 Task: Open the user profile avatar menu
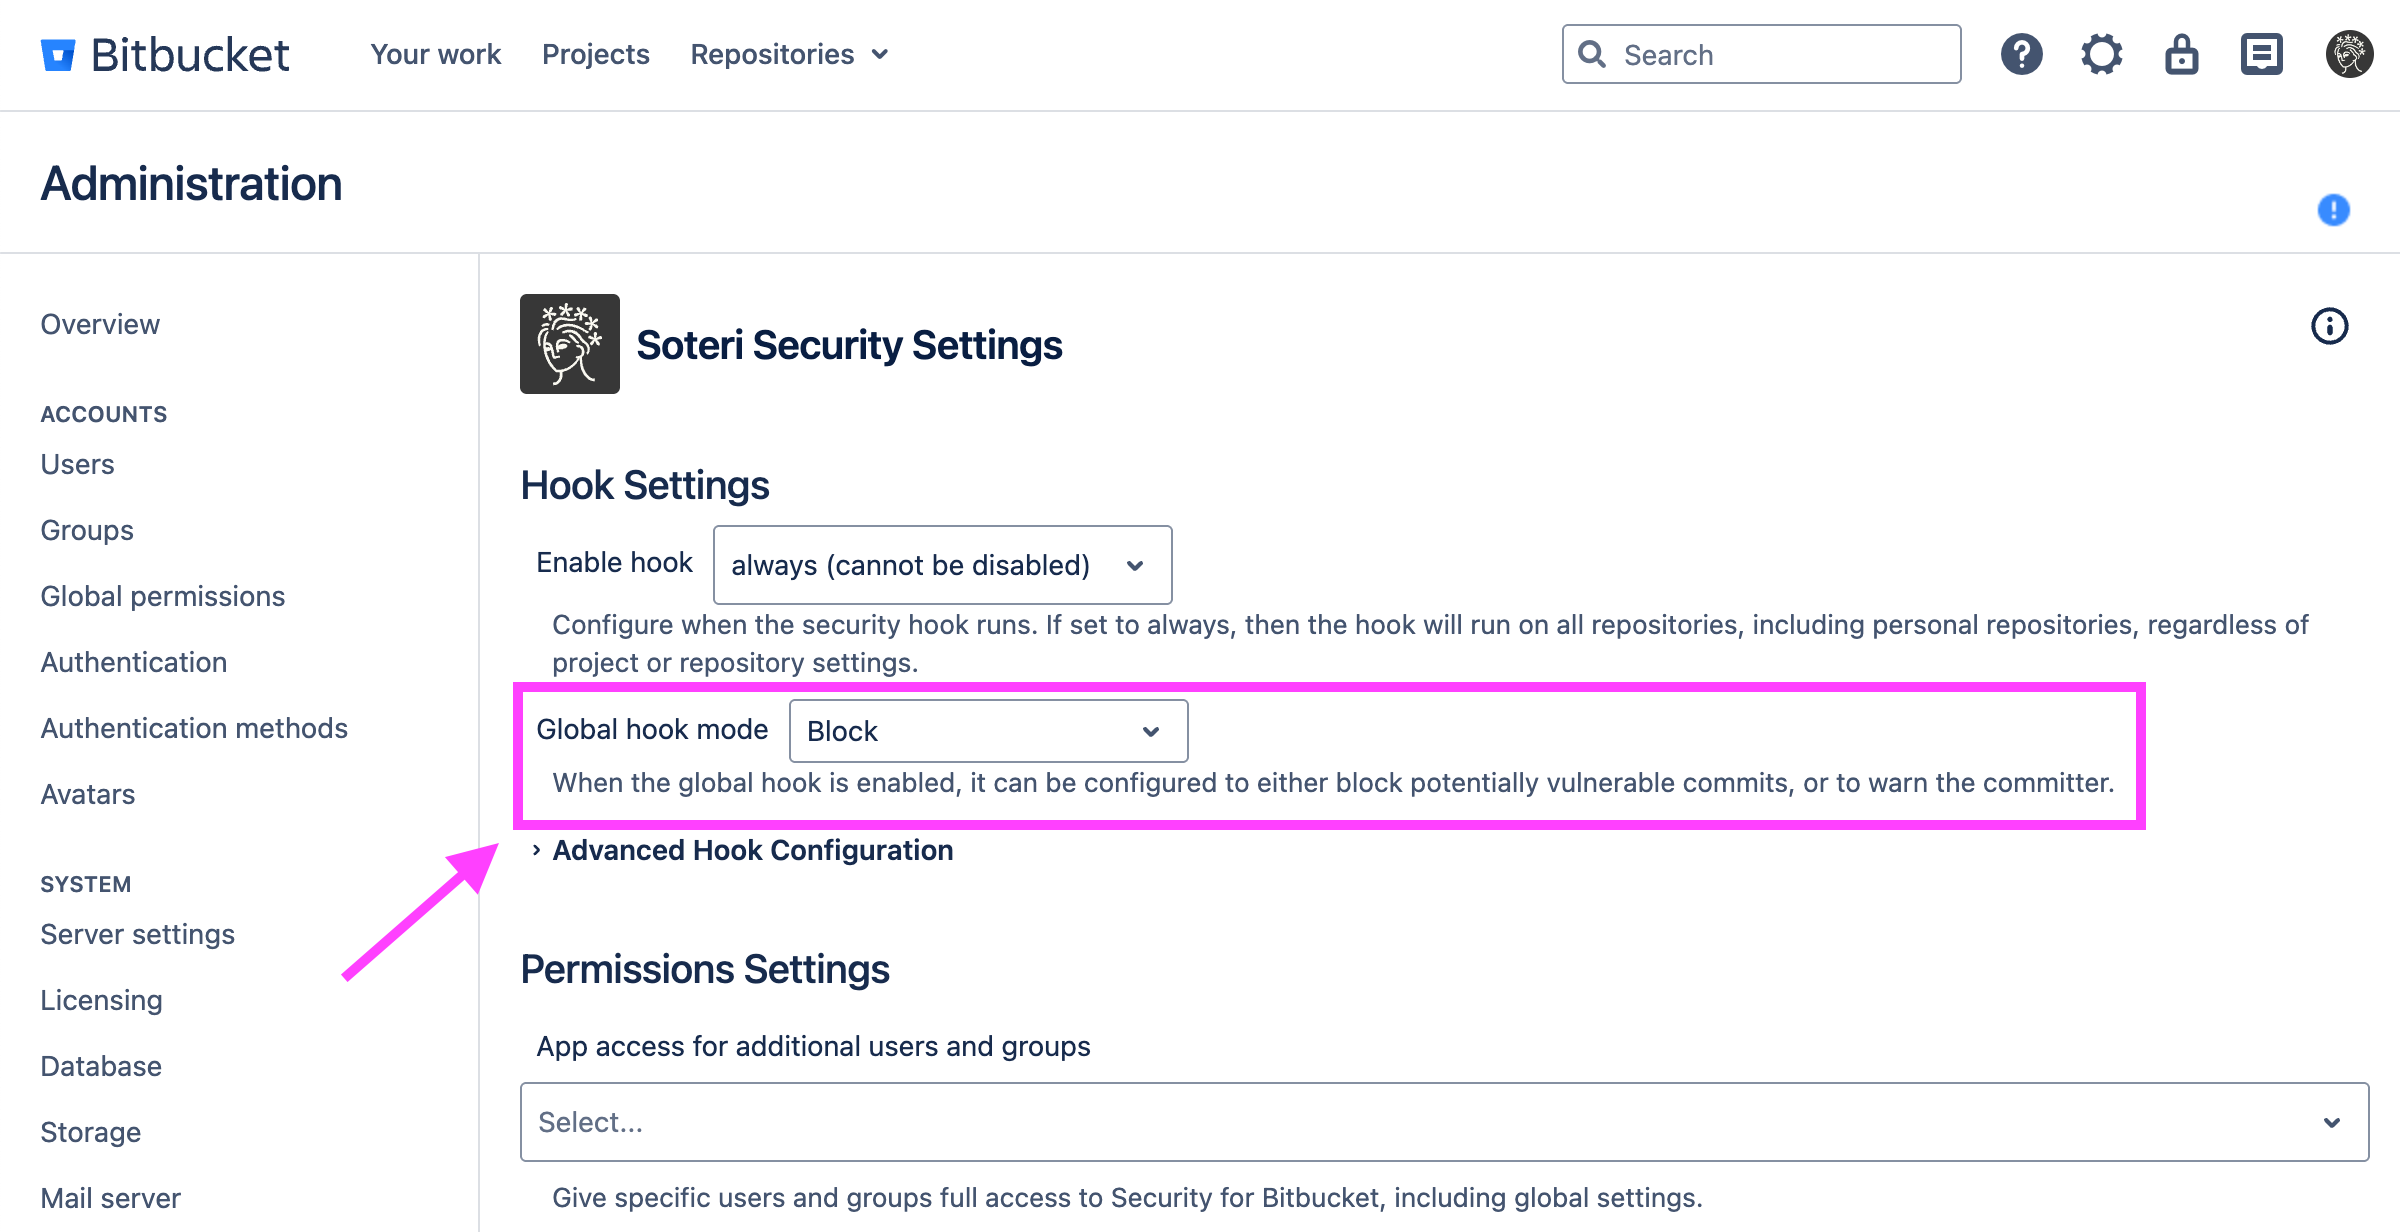click(2349, 54)
